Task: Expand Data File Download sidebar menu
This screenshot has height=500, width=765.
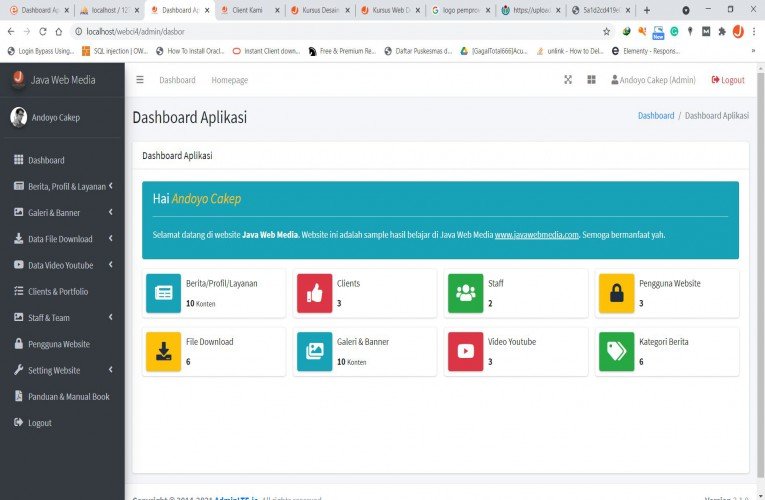Action: (62, 239)
